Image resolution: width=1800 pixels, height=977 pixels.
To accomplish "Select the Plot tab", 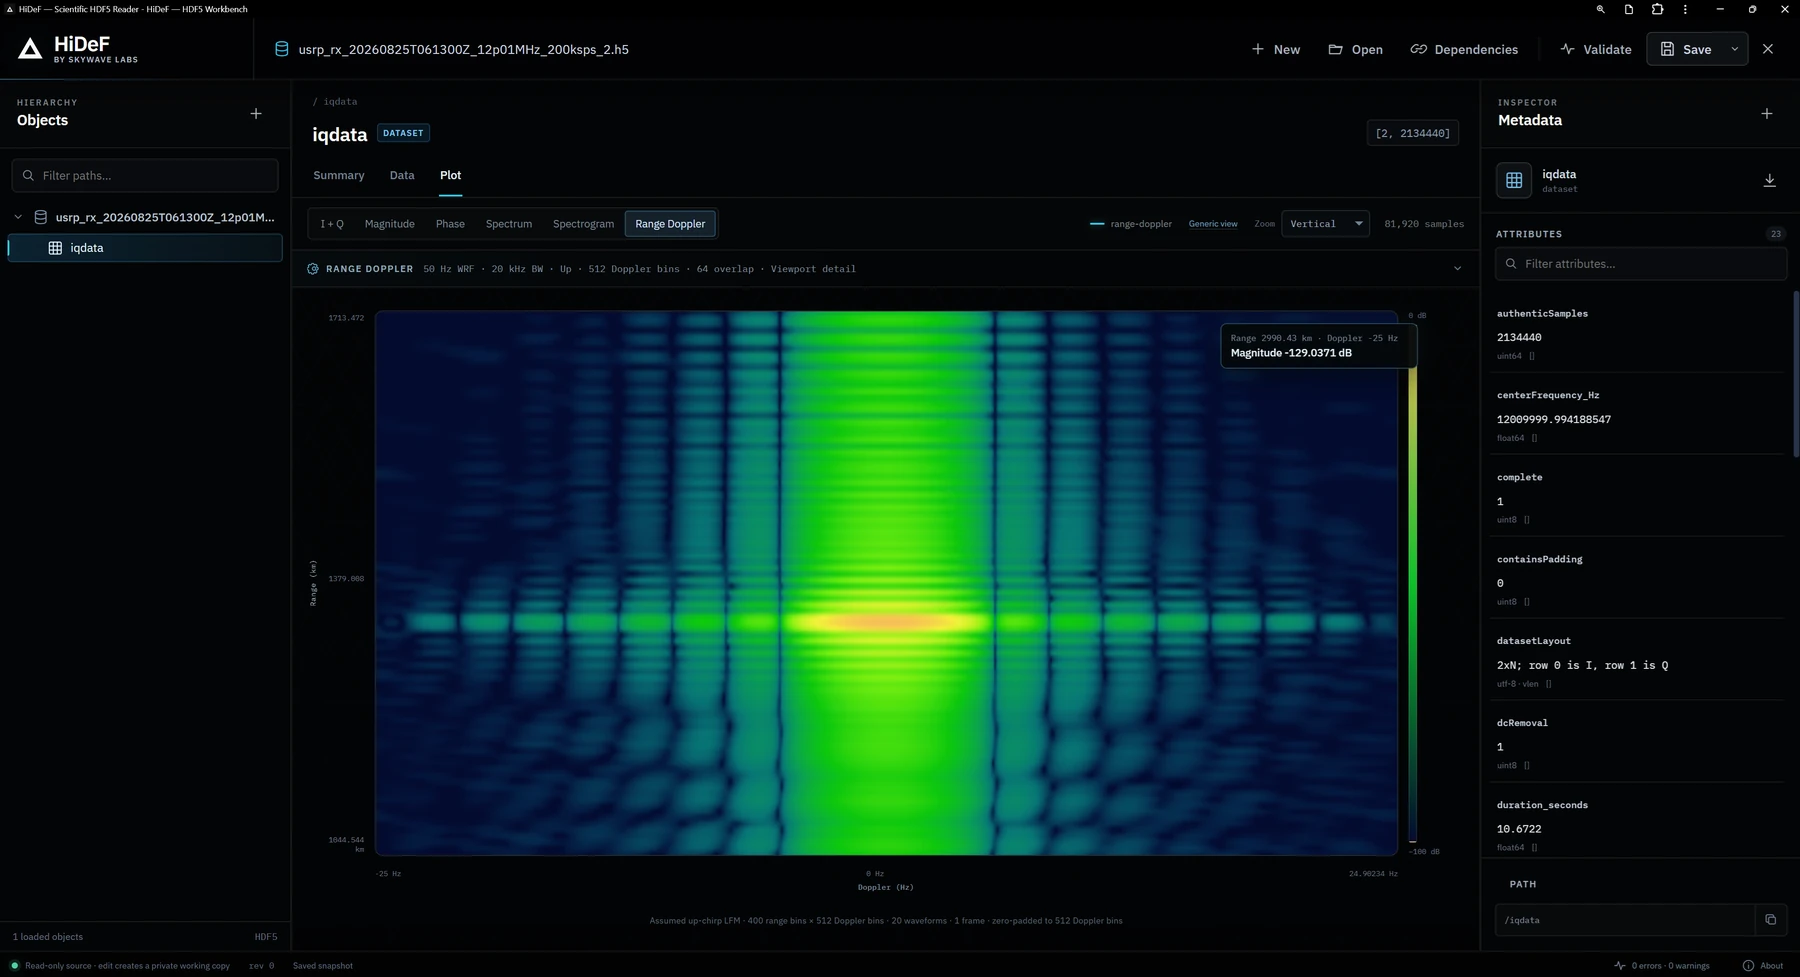I will click(x=451, y=175).
